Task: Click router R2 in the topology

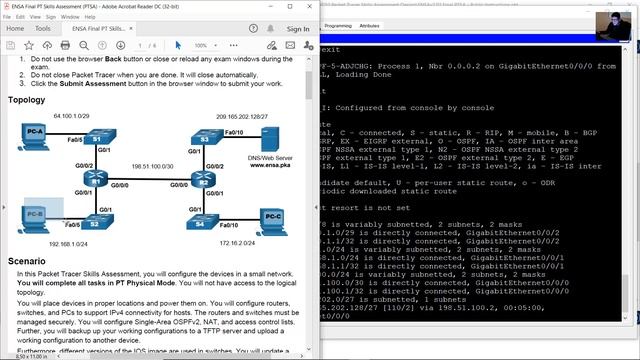Action: click(203, 180)
